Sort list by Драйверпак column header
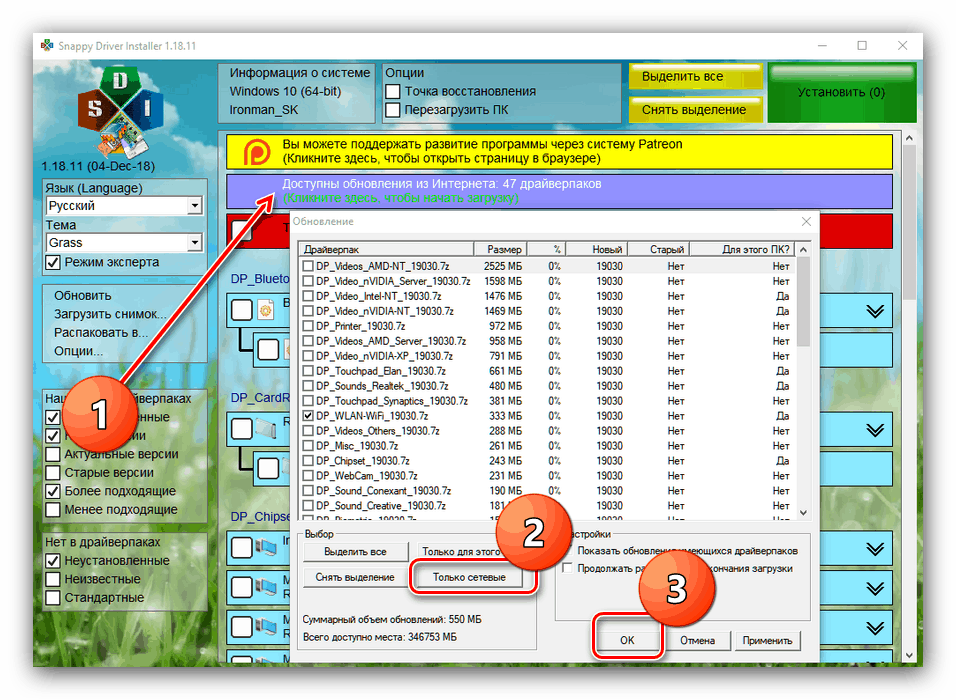 [x=386, y=249]
